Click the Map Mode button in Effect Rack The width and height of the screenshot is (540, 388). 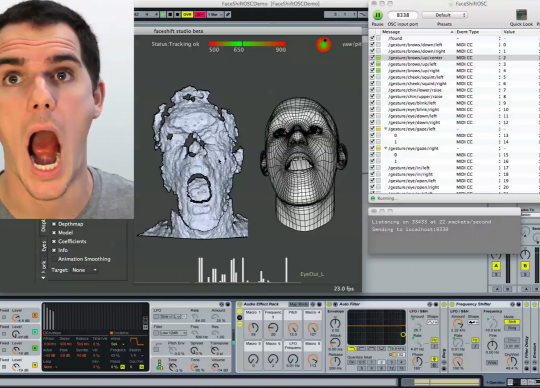coord(299,304)
